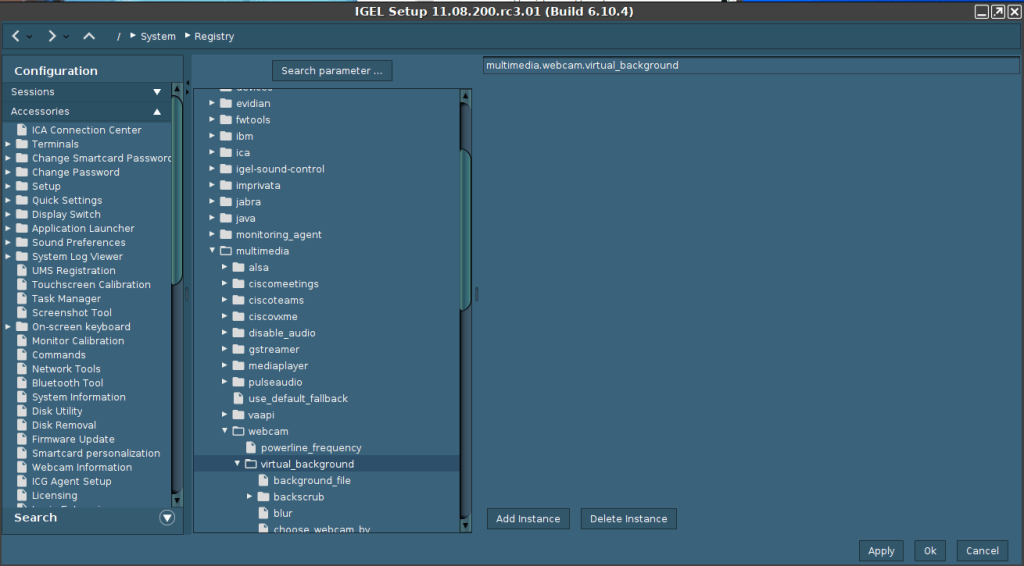Open the Registry breadcrumb item
This screenshot has width=1024, height=566.
[214, 37]
